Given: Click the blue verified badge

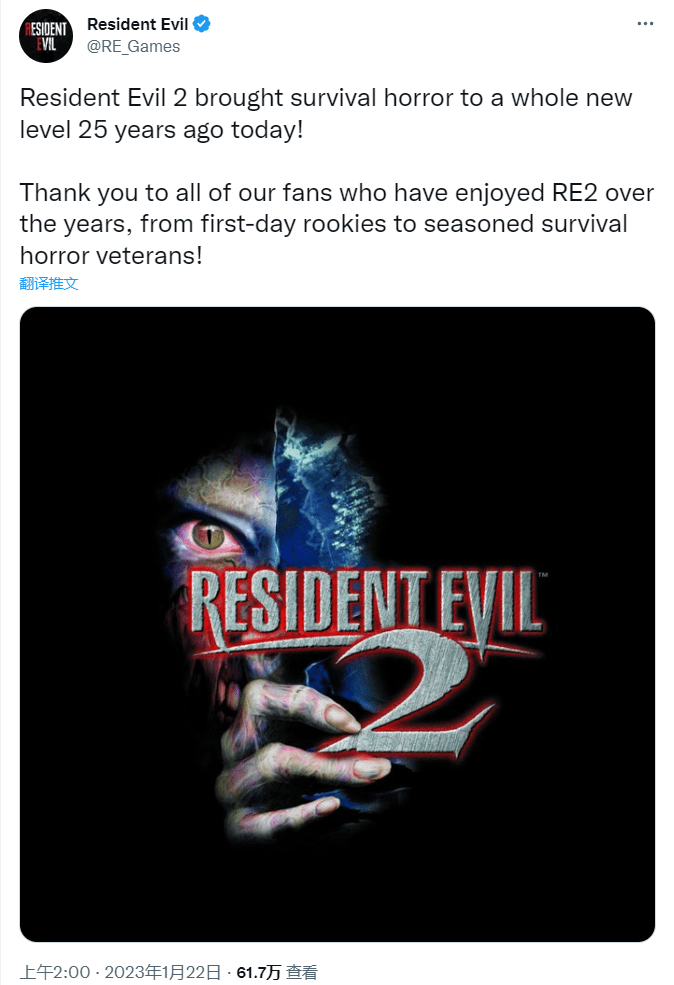Looking at the screenshot, I should 202,24.
